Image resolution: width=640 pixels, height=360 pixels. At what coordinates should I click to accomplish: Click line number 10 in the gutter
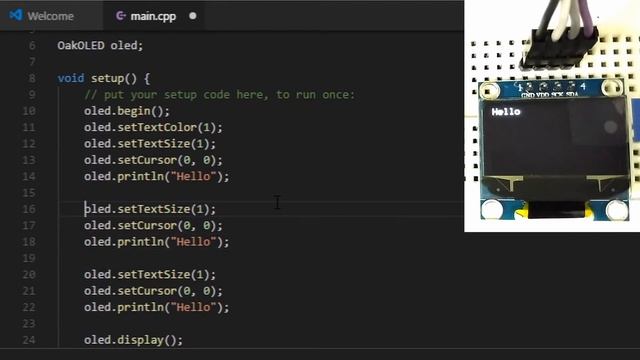[x=29, y=111]
